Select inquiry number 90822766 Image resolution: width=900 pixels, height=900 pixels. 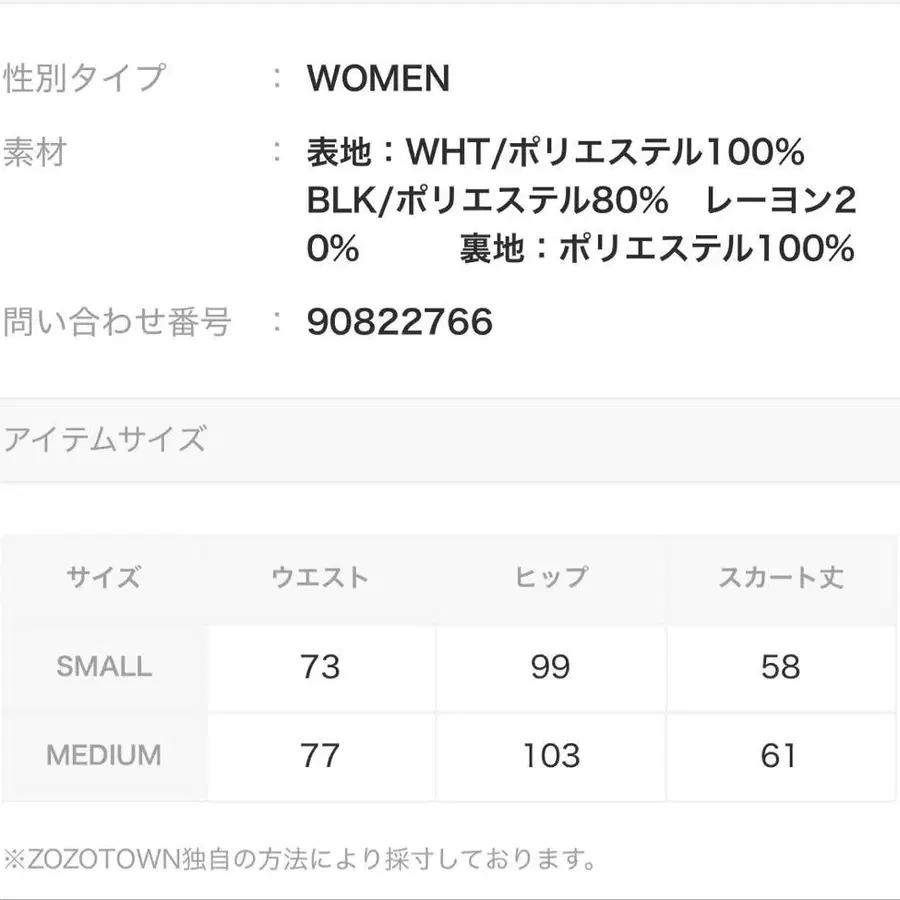click(x=400, y=322)
